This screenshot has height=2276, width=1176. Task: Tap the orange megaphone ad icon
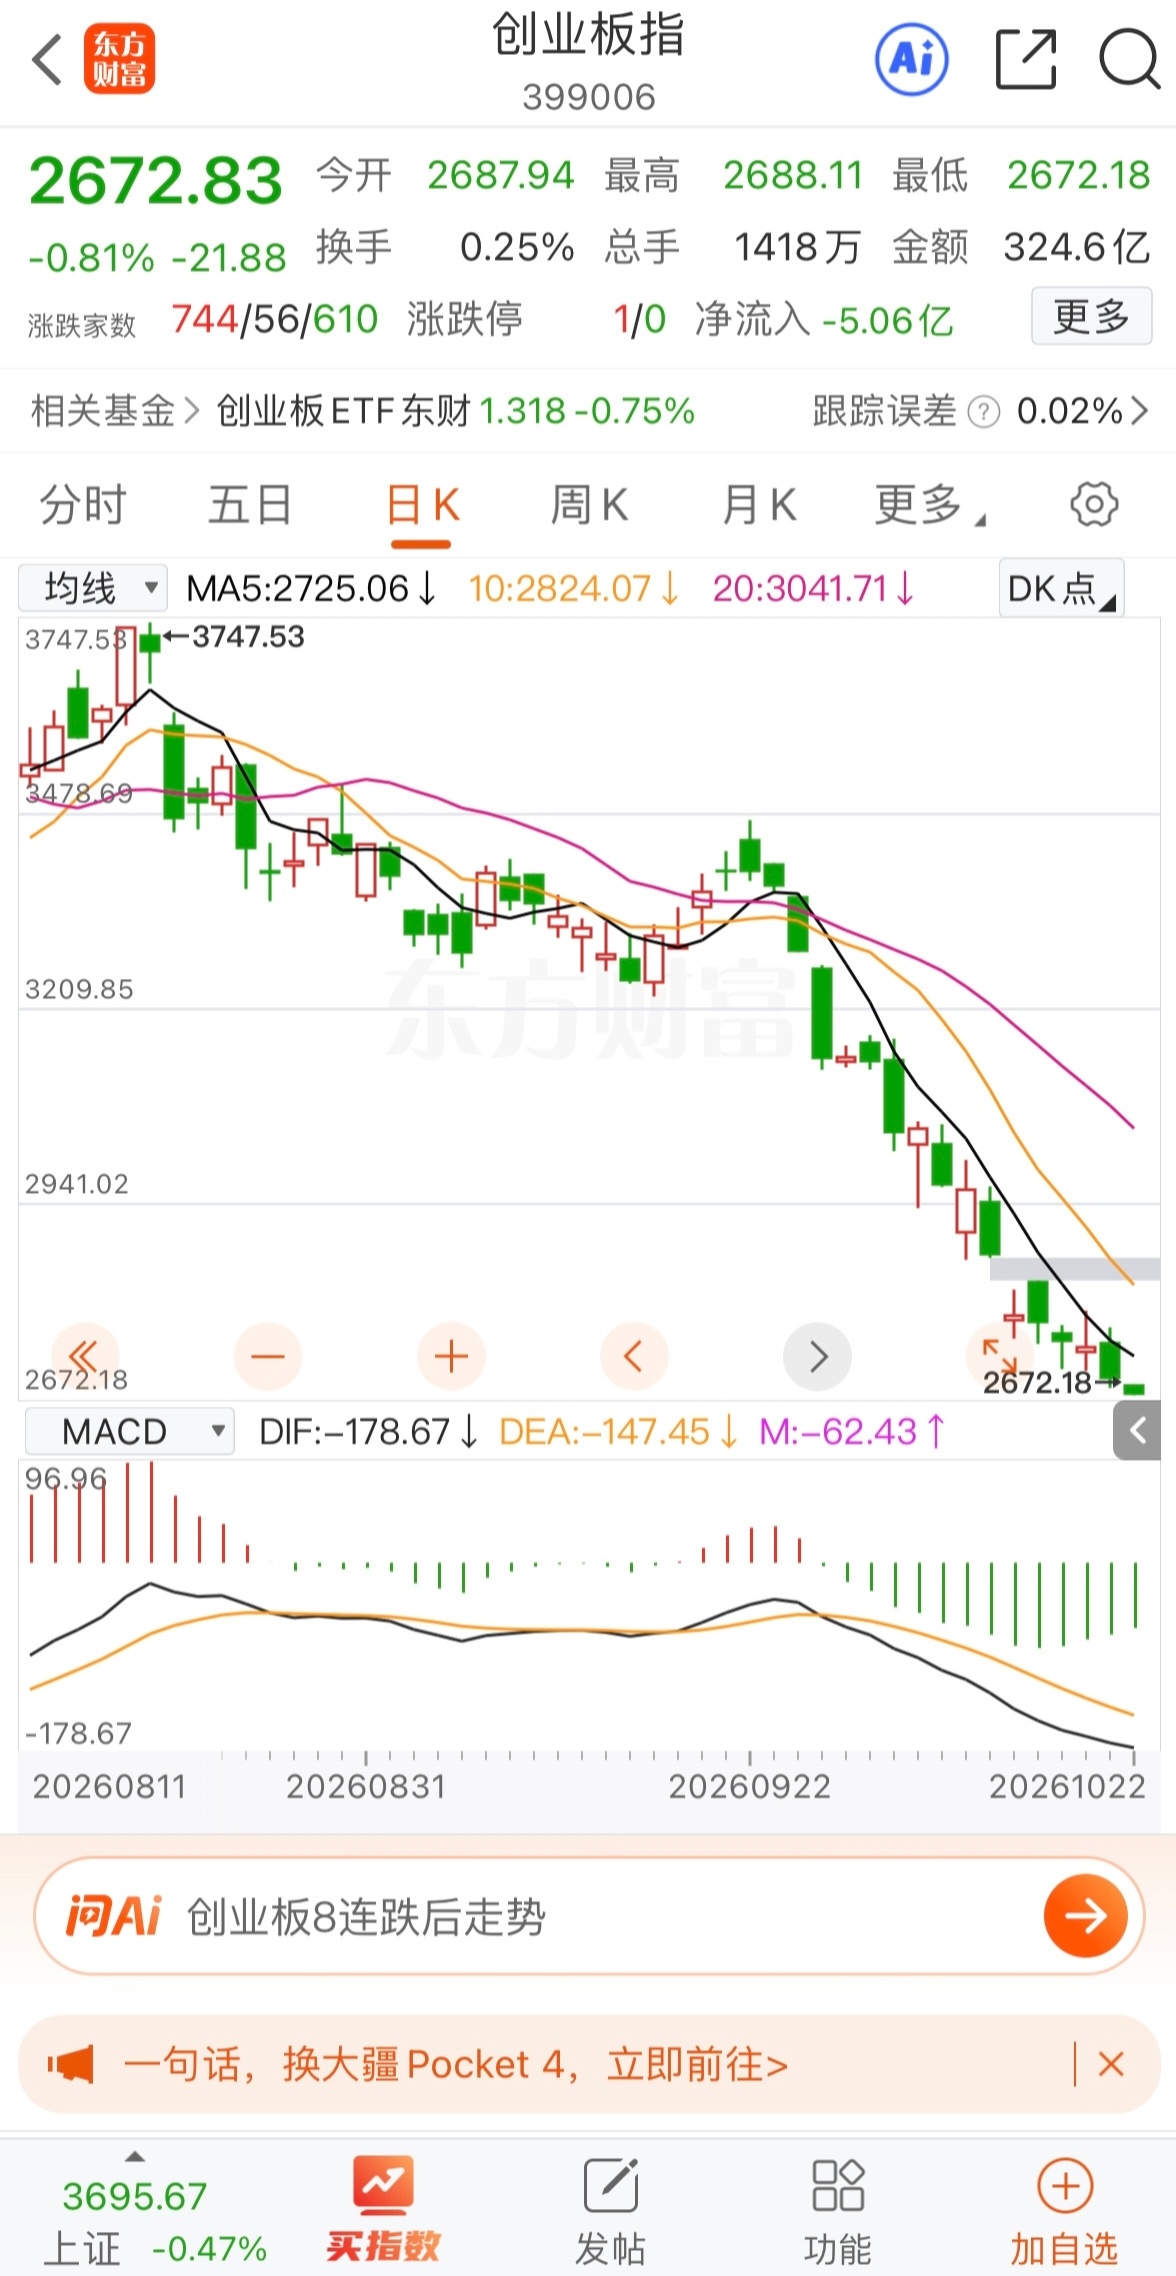click(70, 2064)
